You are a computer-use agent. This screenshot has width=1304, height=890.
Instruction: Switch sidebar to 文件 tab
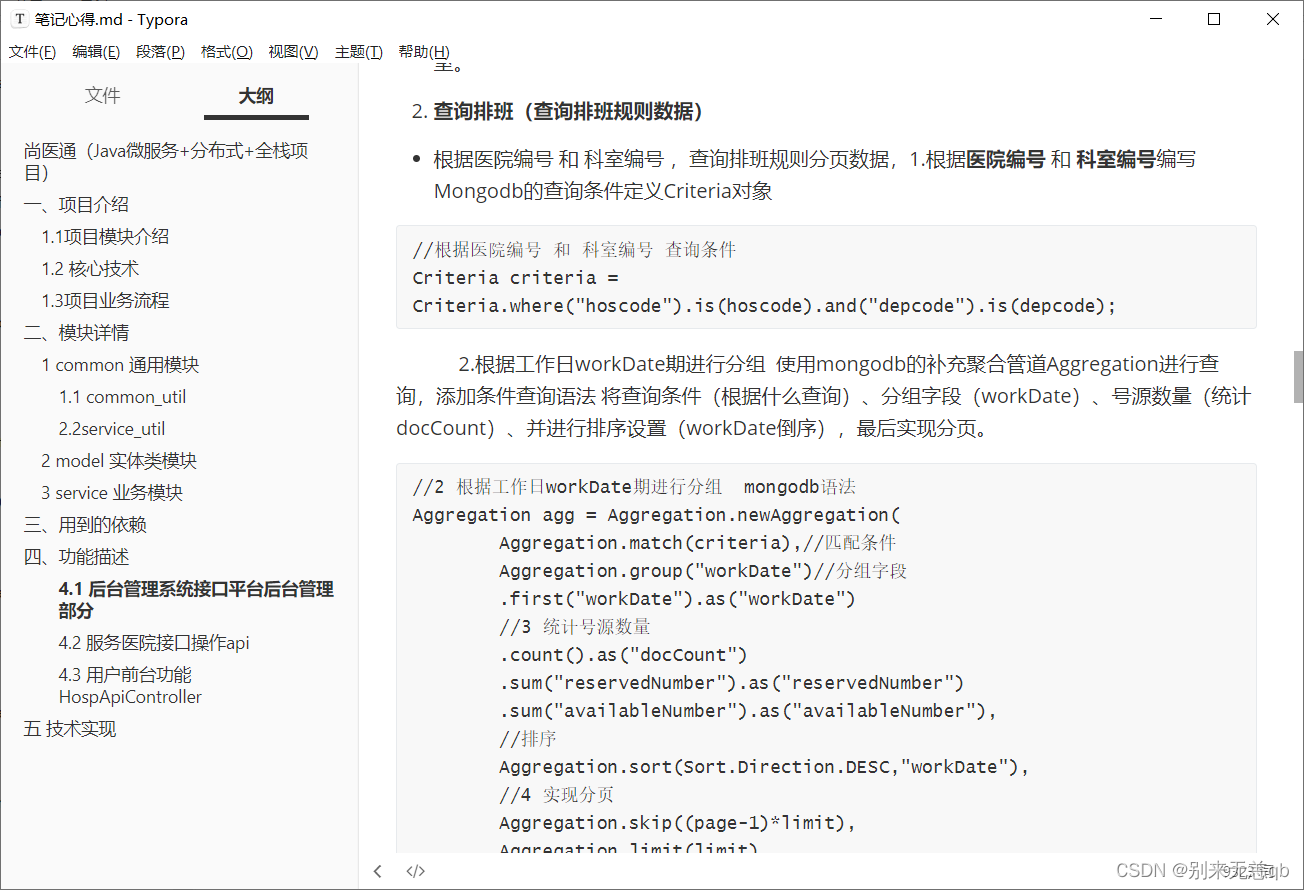click(102, 96)
